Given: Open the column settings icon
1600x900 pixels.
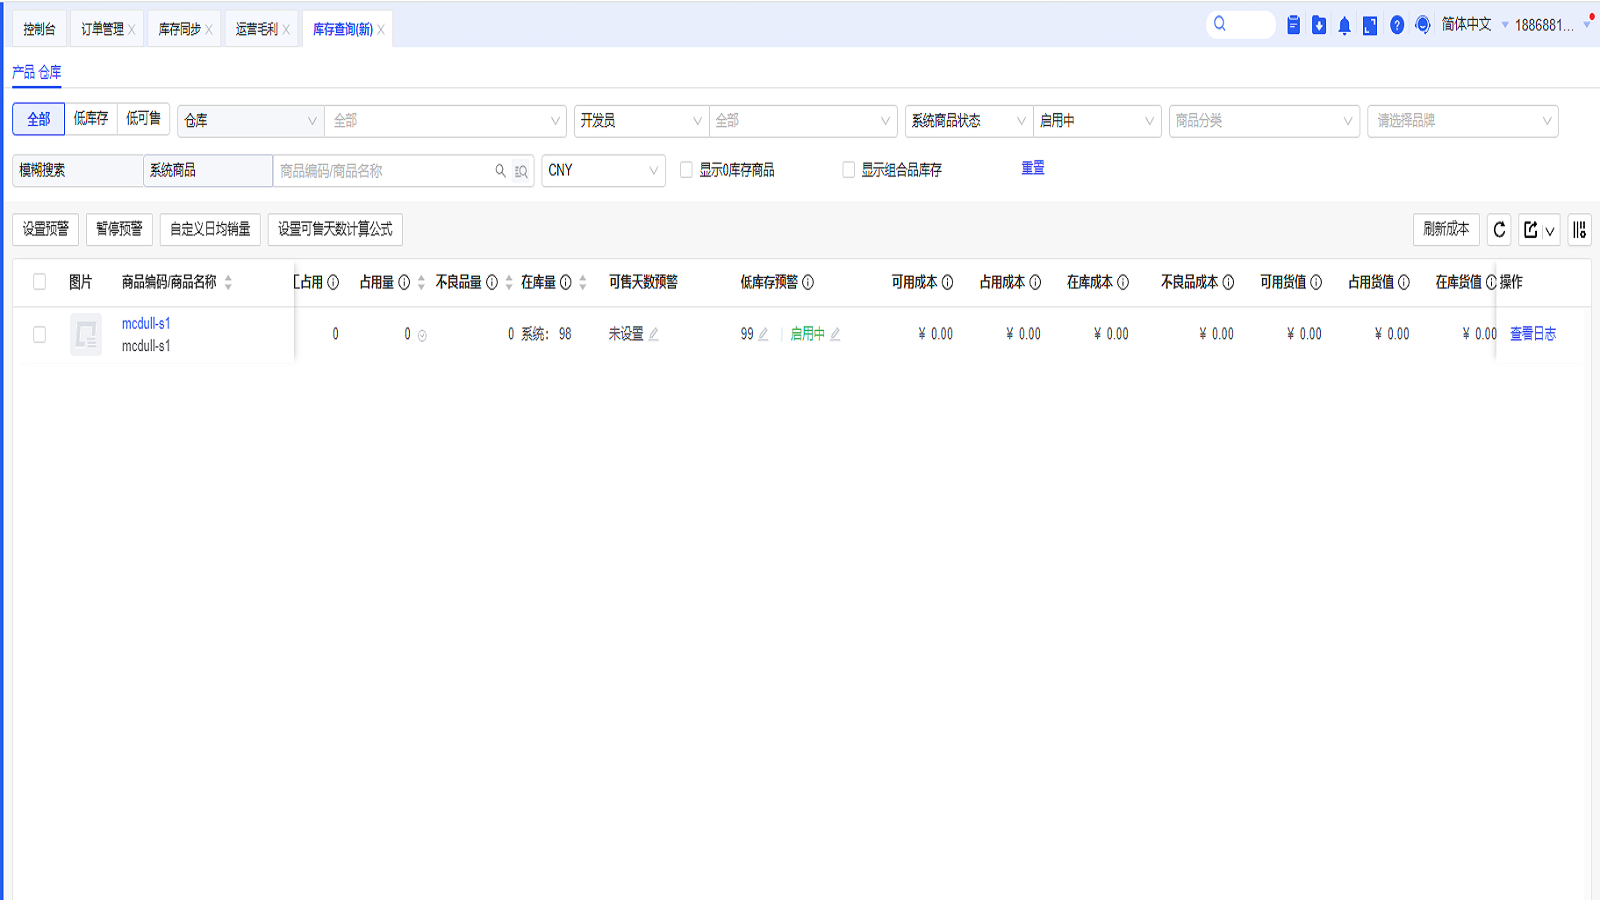Looking at the screenshot, I should [x=1579, y=230].
